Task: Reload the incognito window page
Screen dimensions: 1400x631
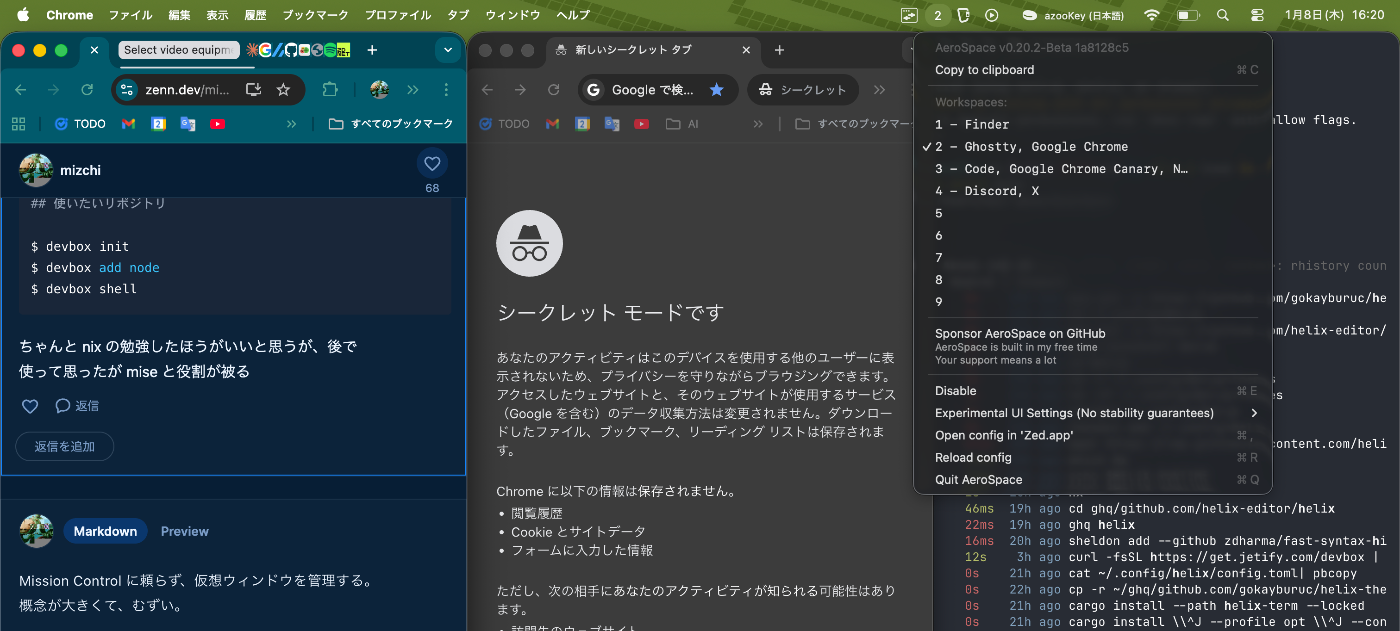Action: click(x=553, y=90)
